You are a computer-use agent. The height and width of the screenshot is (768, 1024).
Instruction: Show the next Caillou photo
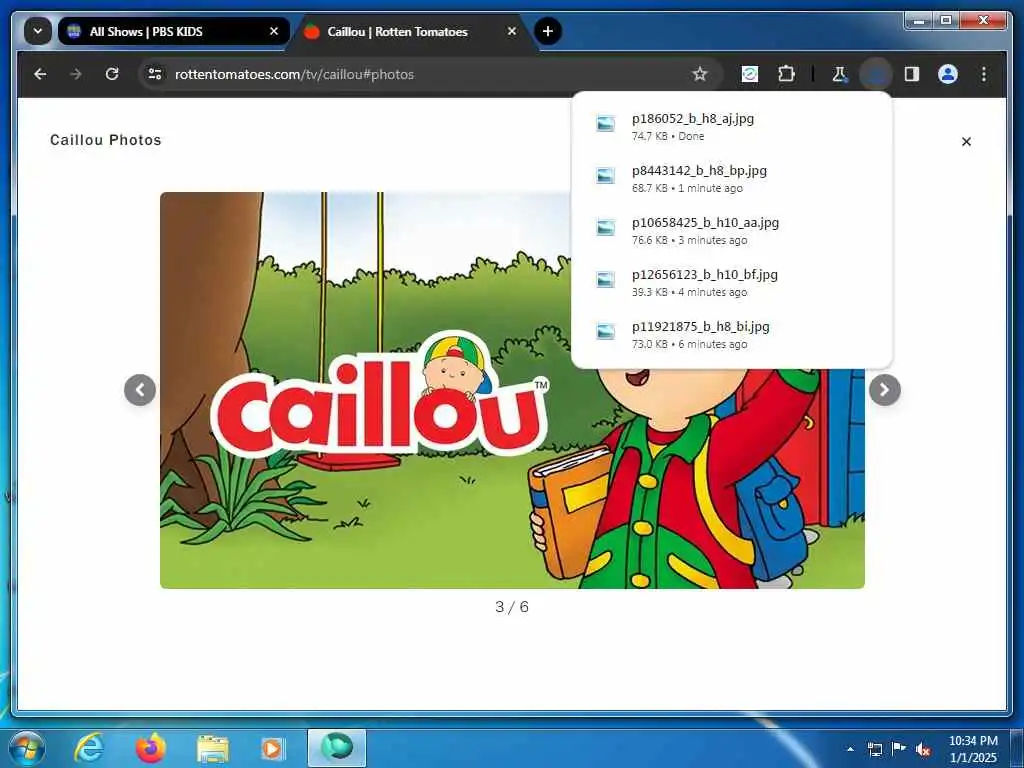point(884,390)
